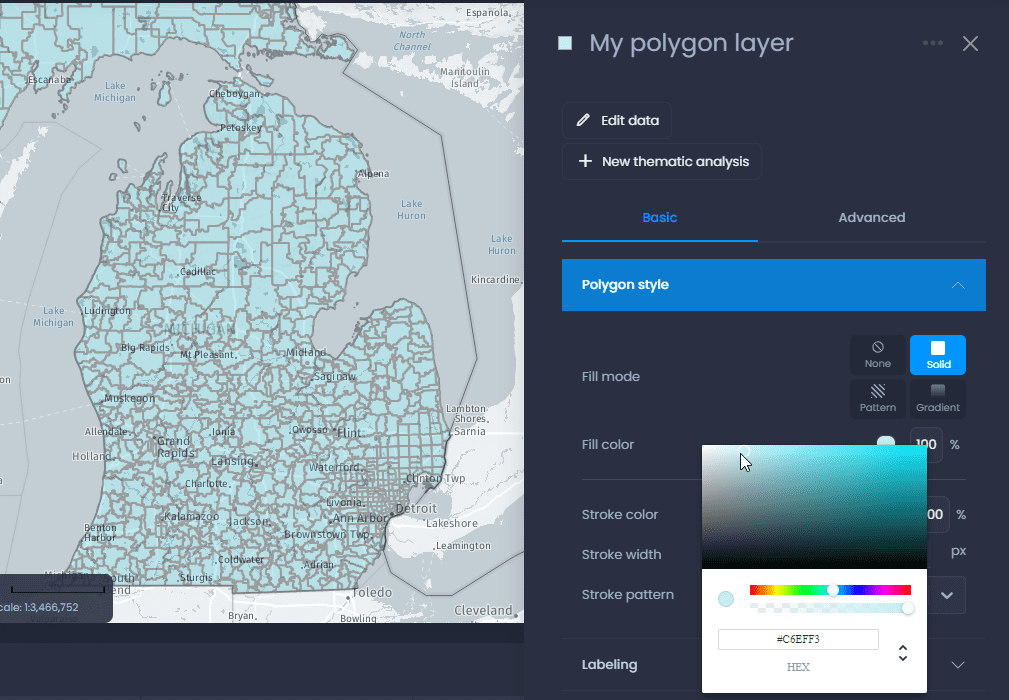Image resolution: width=1009 pixels, height=700 pixels.
Task: Open the Stroke pattern dropdown
Action: click(947, 595)
